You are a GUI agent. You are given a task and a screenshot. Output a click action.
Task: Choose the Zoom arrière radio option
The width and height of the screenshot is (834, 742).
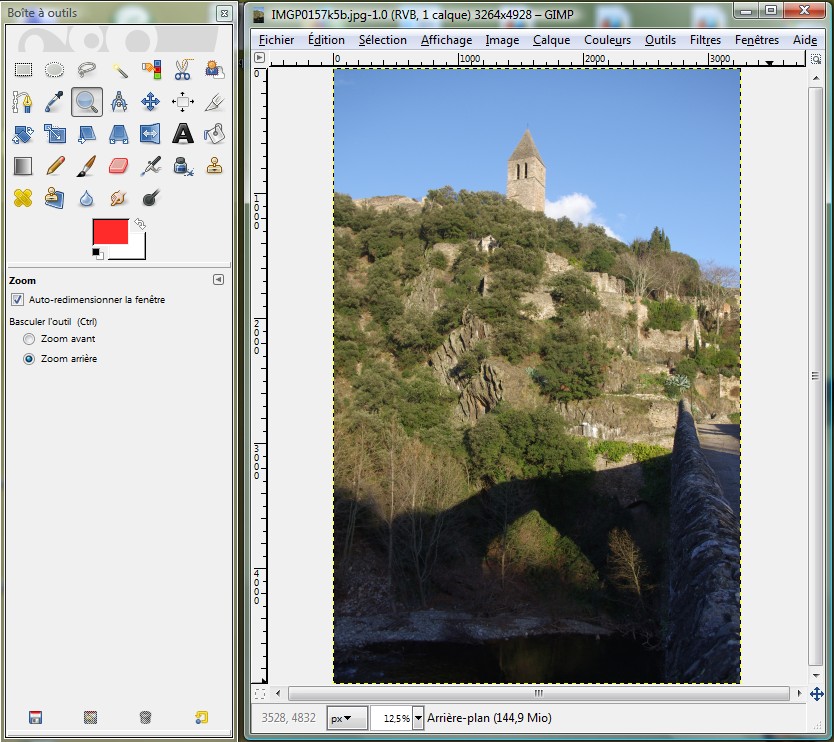coord(29,359)
